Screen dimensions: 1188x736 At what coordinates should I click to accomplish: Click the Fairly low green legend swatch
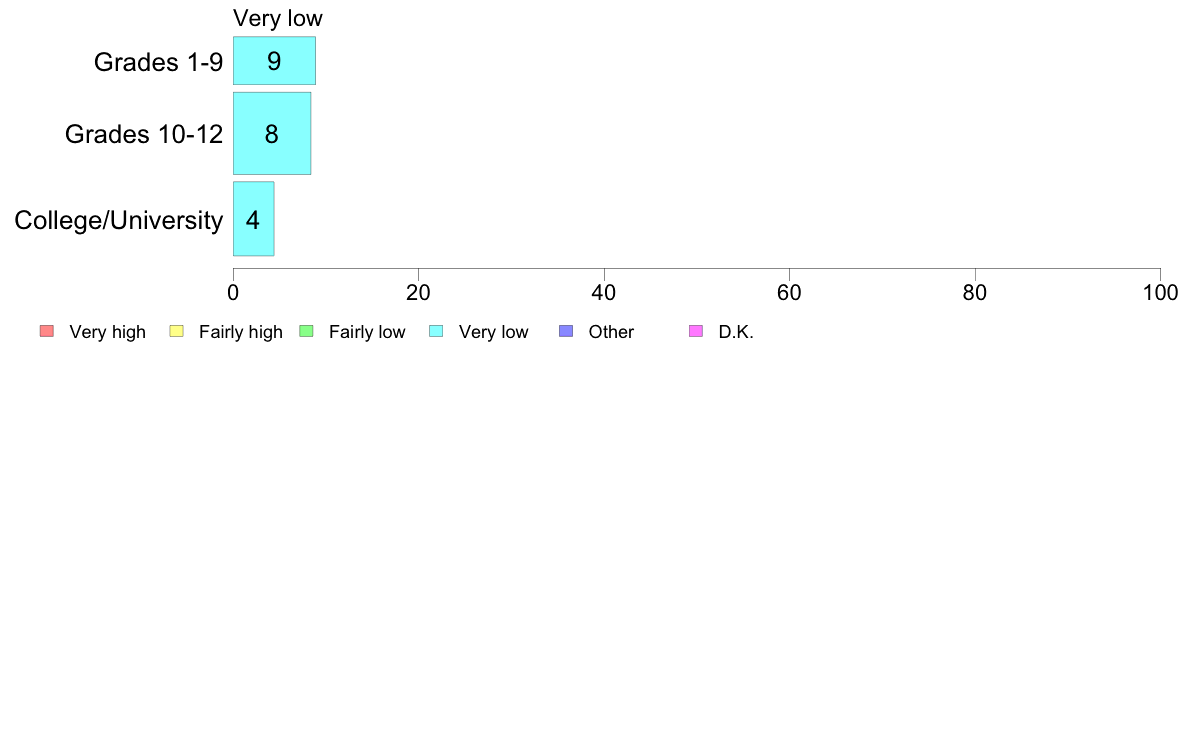point(306,331)
